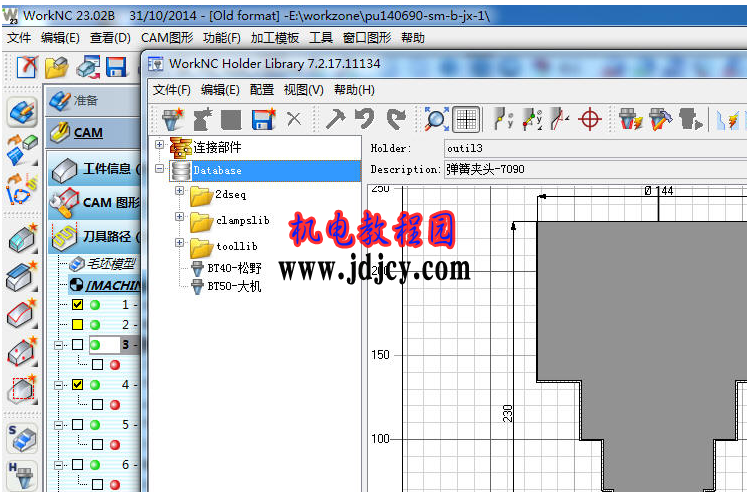
Task: Toggle the checkbox for toolpath 6
Action: click(78, 464)
